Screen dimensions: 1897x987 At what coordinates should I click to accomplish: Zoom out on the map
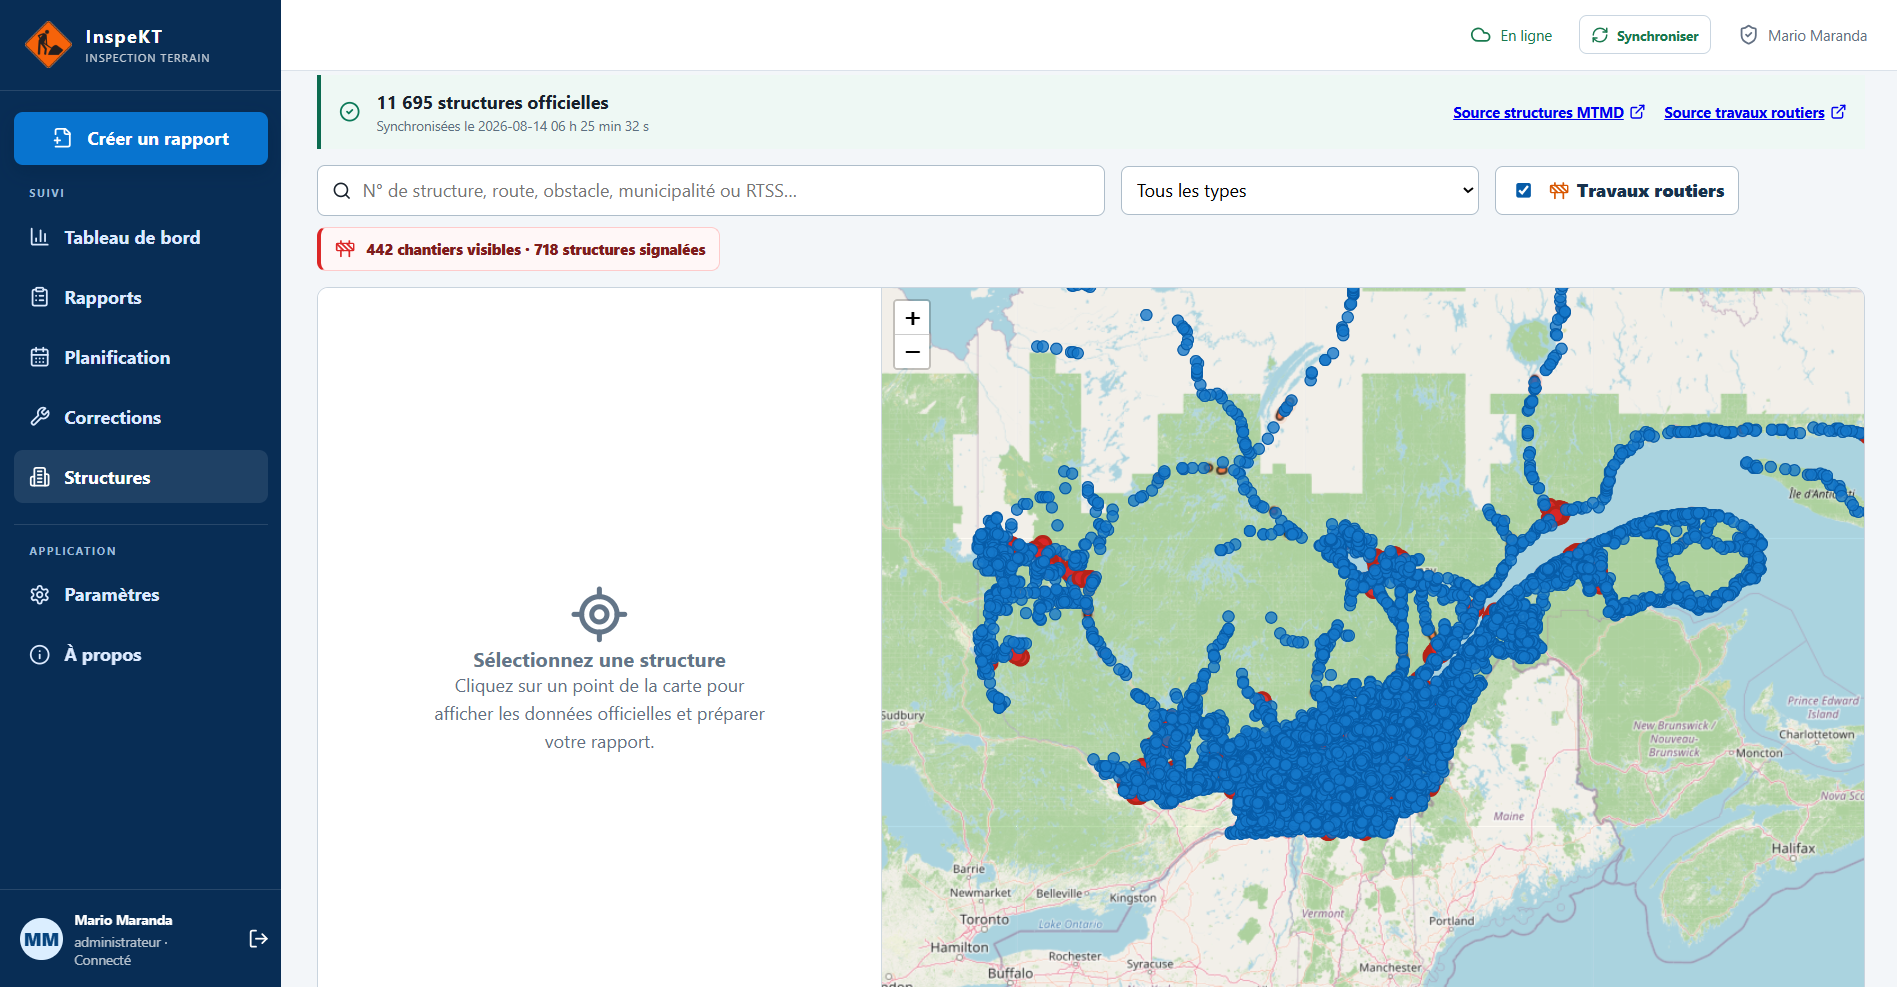pos(912,352)
